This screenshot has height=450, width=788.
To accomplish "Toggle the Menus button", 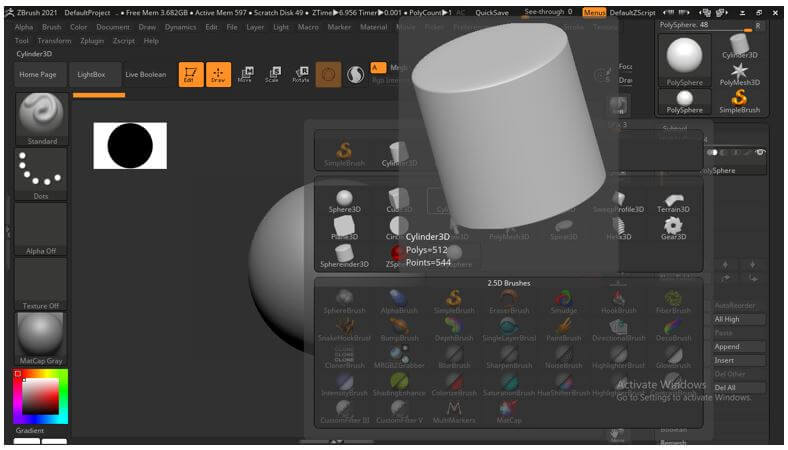I will tap(594, 13).
